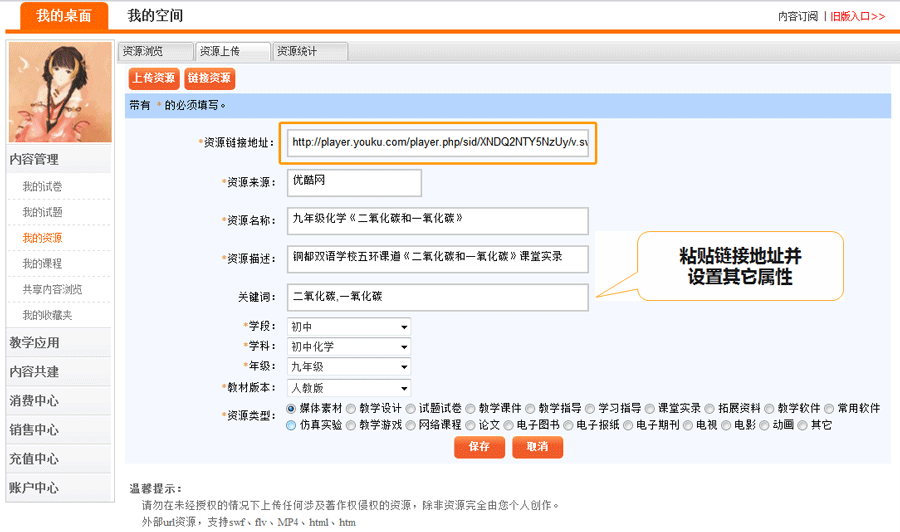Pick the 仿真实验 radio button
The width and height of the screenshot is (900, 532).
tap(292, 424)
